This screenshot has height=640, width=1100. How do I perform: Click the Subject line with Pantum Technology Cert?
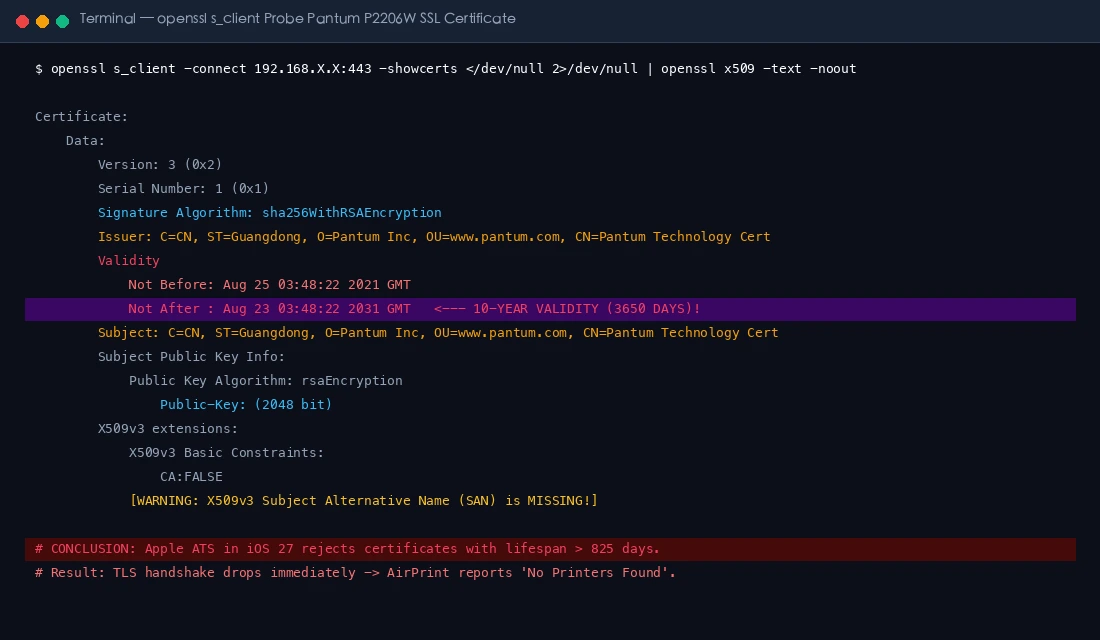(438, 333)
